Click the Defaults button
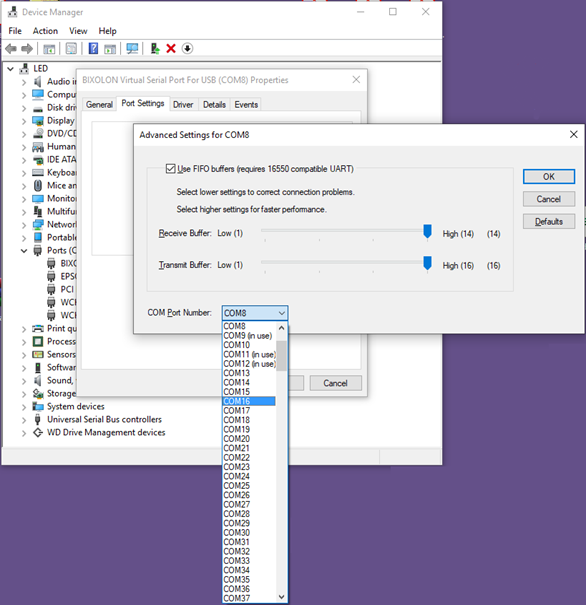Viewport: 586px width, 605px height. click(549, 221)
